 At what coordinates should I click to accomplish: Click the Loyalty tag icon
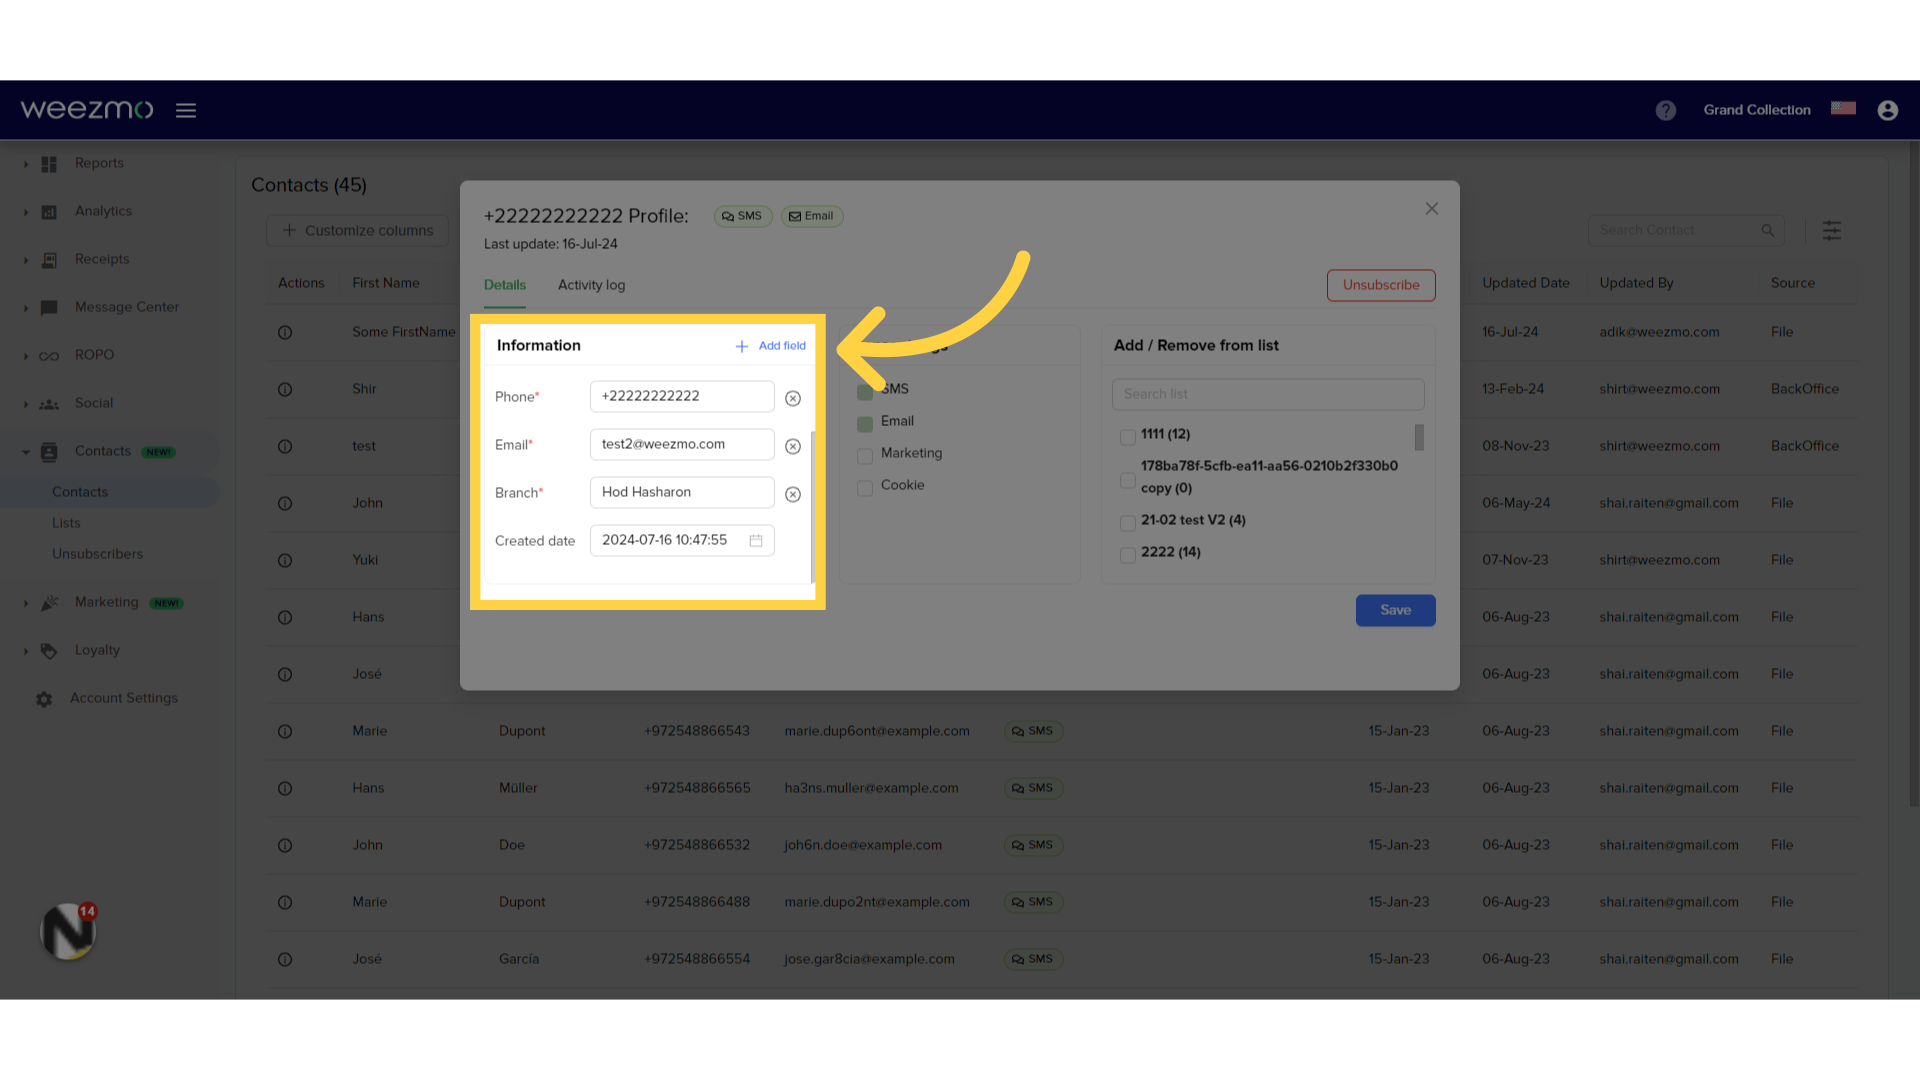[x=49, y=651]
